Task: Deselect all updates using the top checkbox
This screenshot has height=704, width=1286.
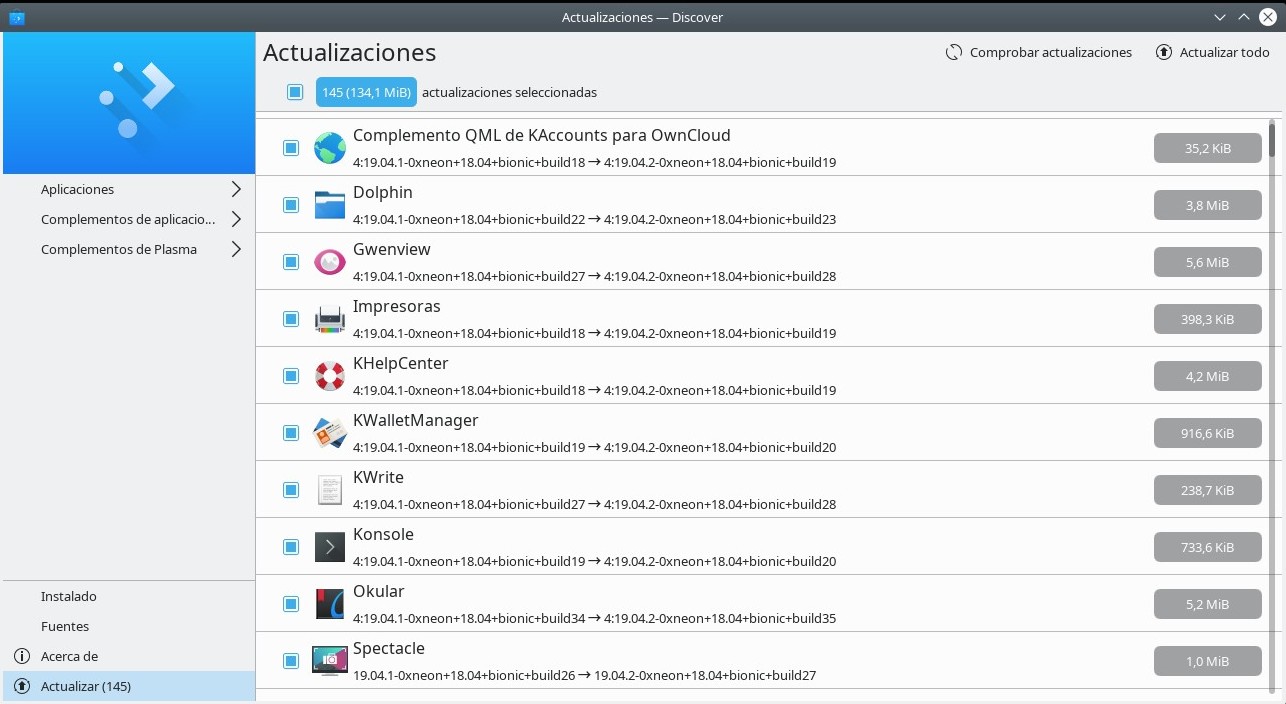Action: (x=295, y=91)
